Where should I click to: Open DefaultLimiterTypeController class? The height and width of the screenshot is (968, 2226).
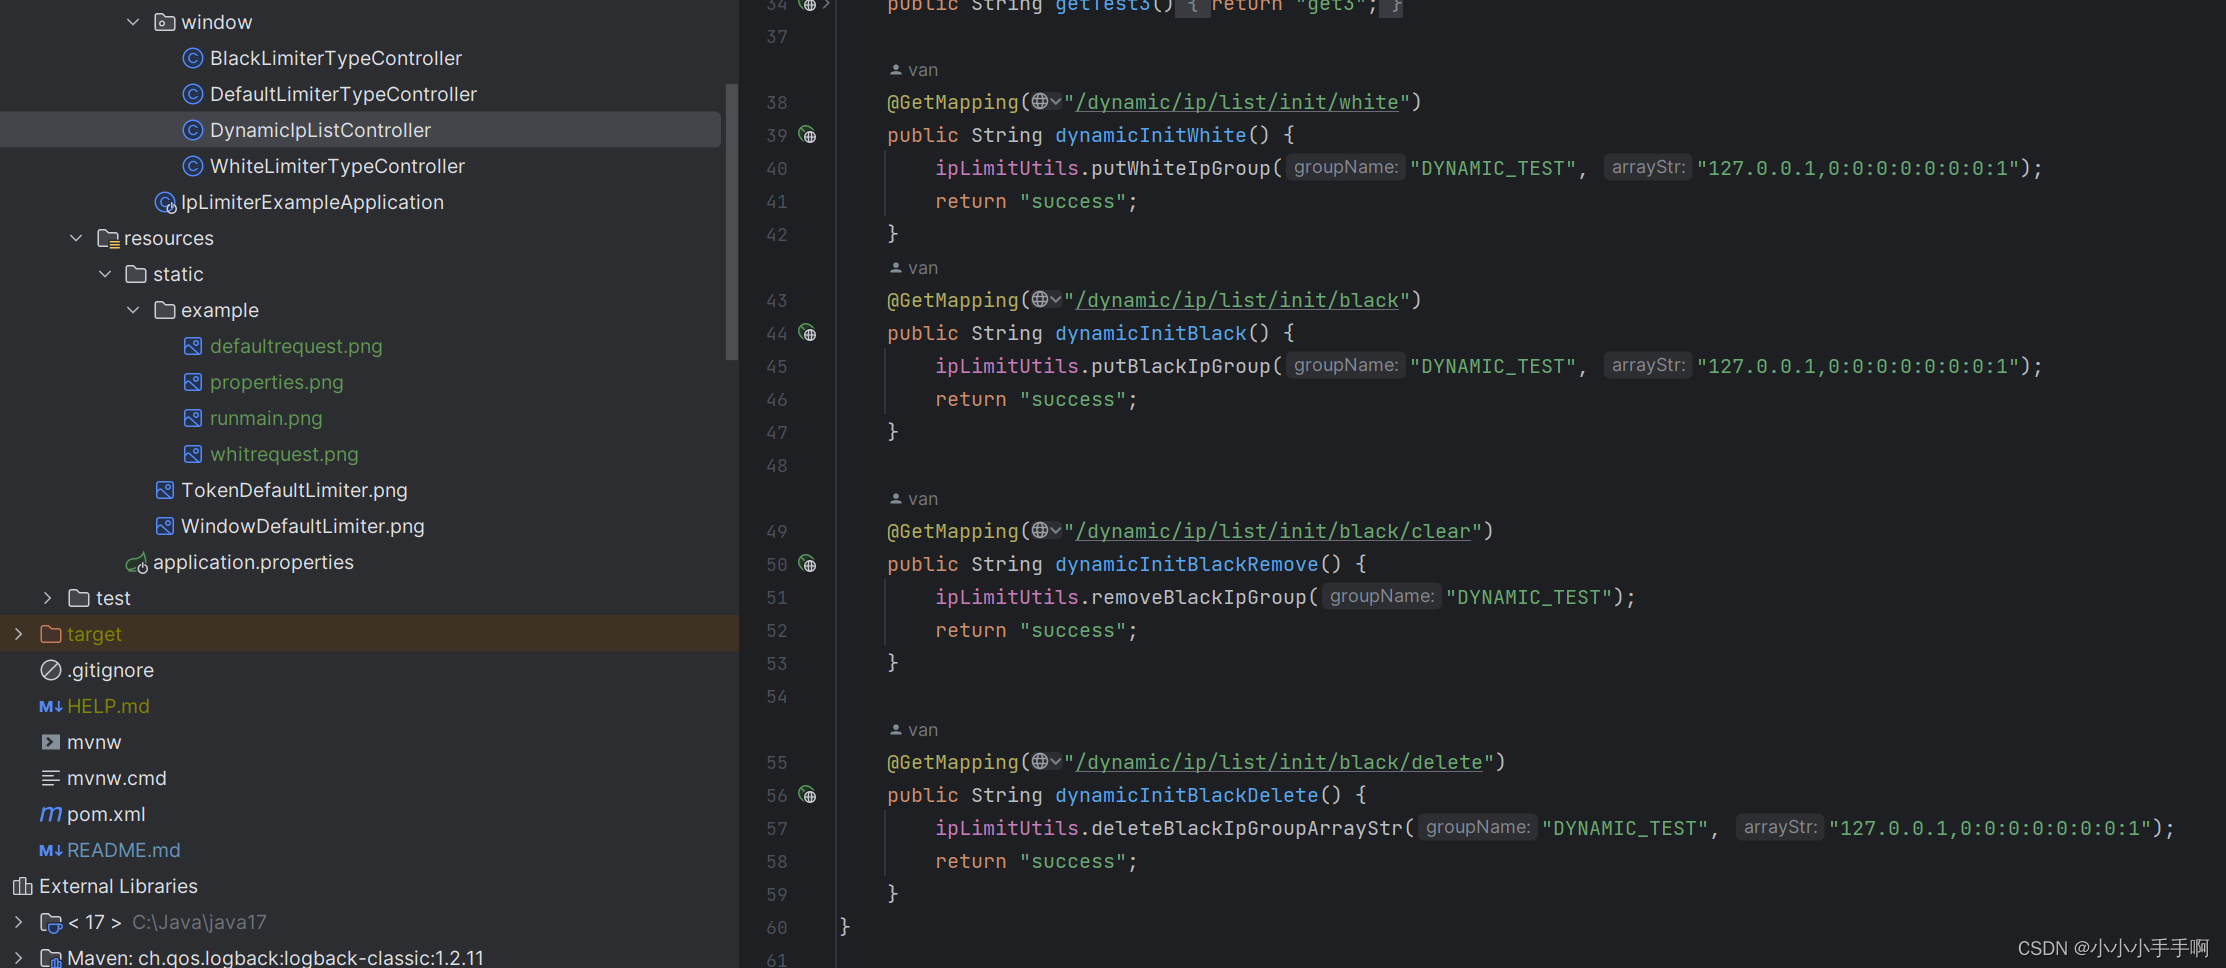pos(343,94)
